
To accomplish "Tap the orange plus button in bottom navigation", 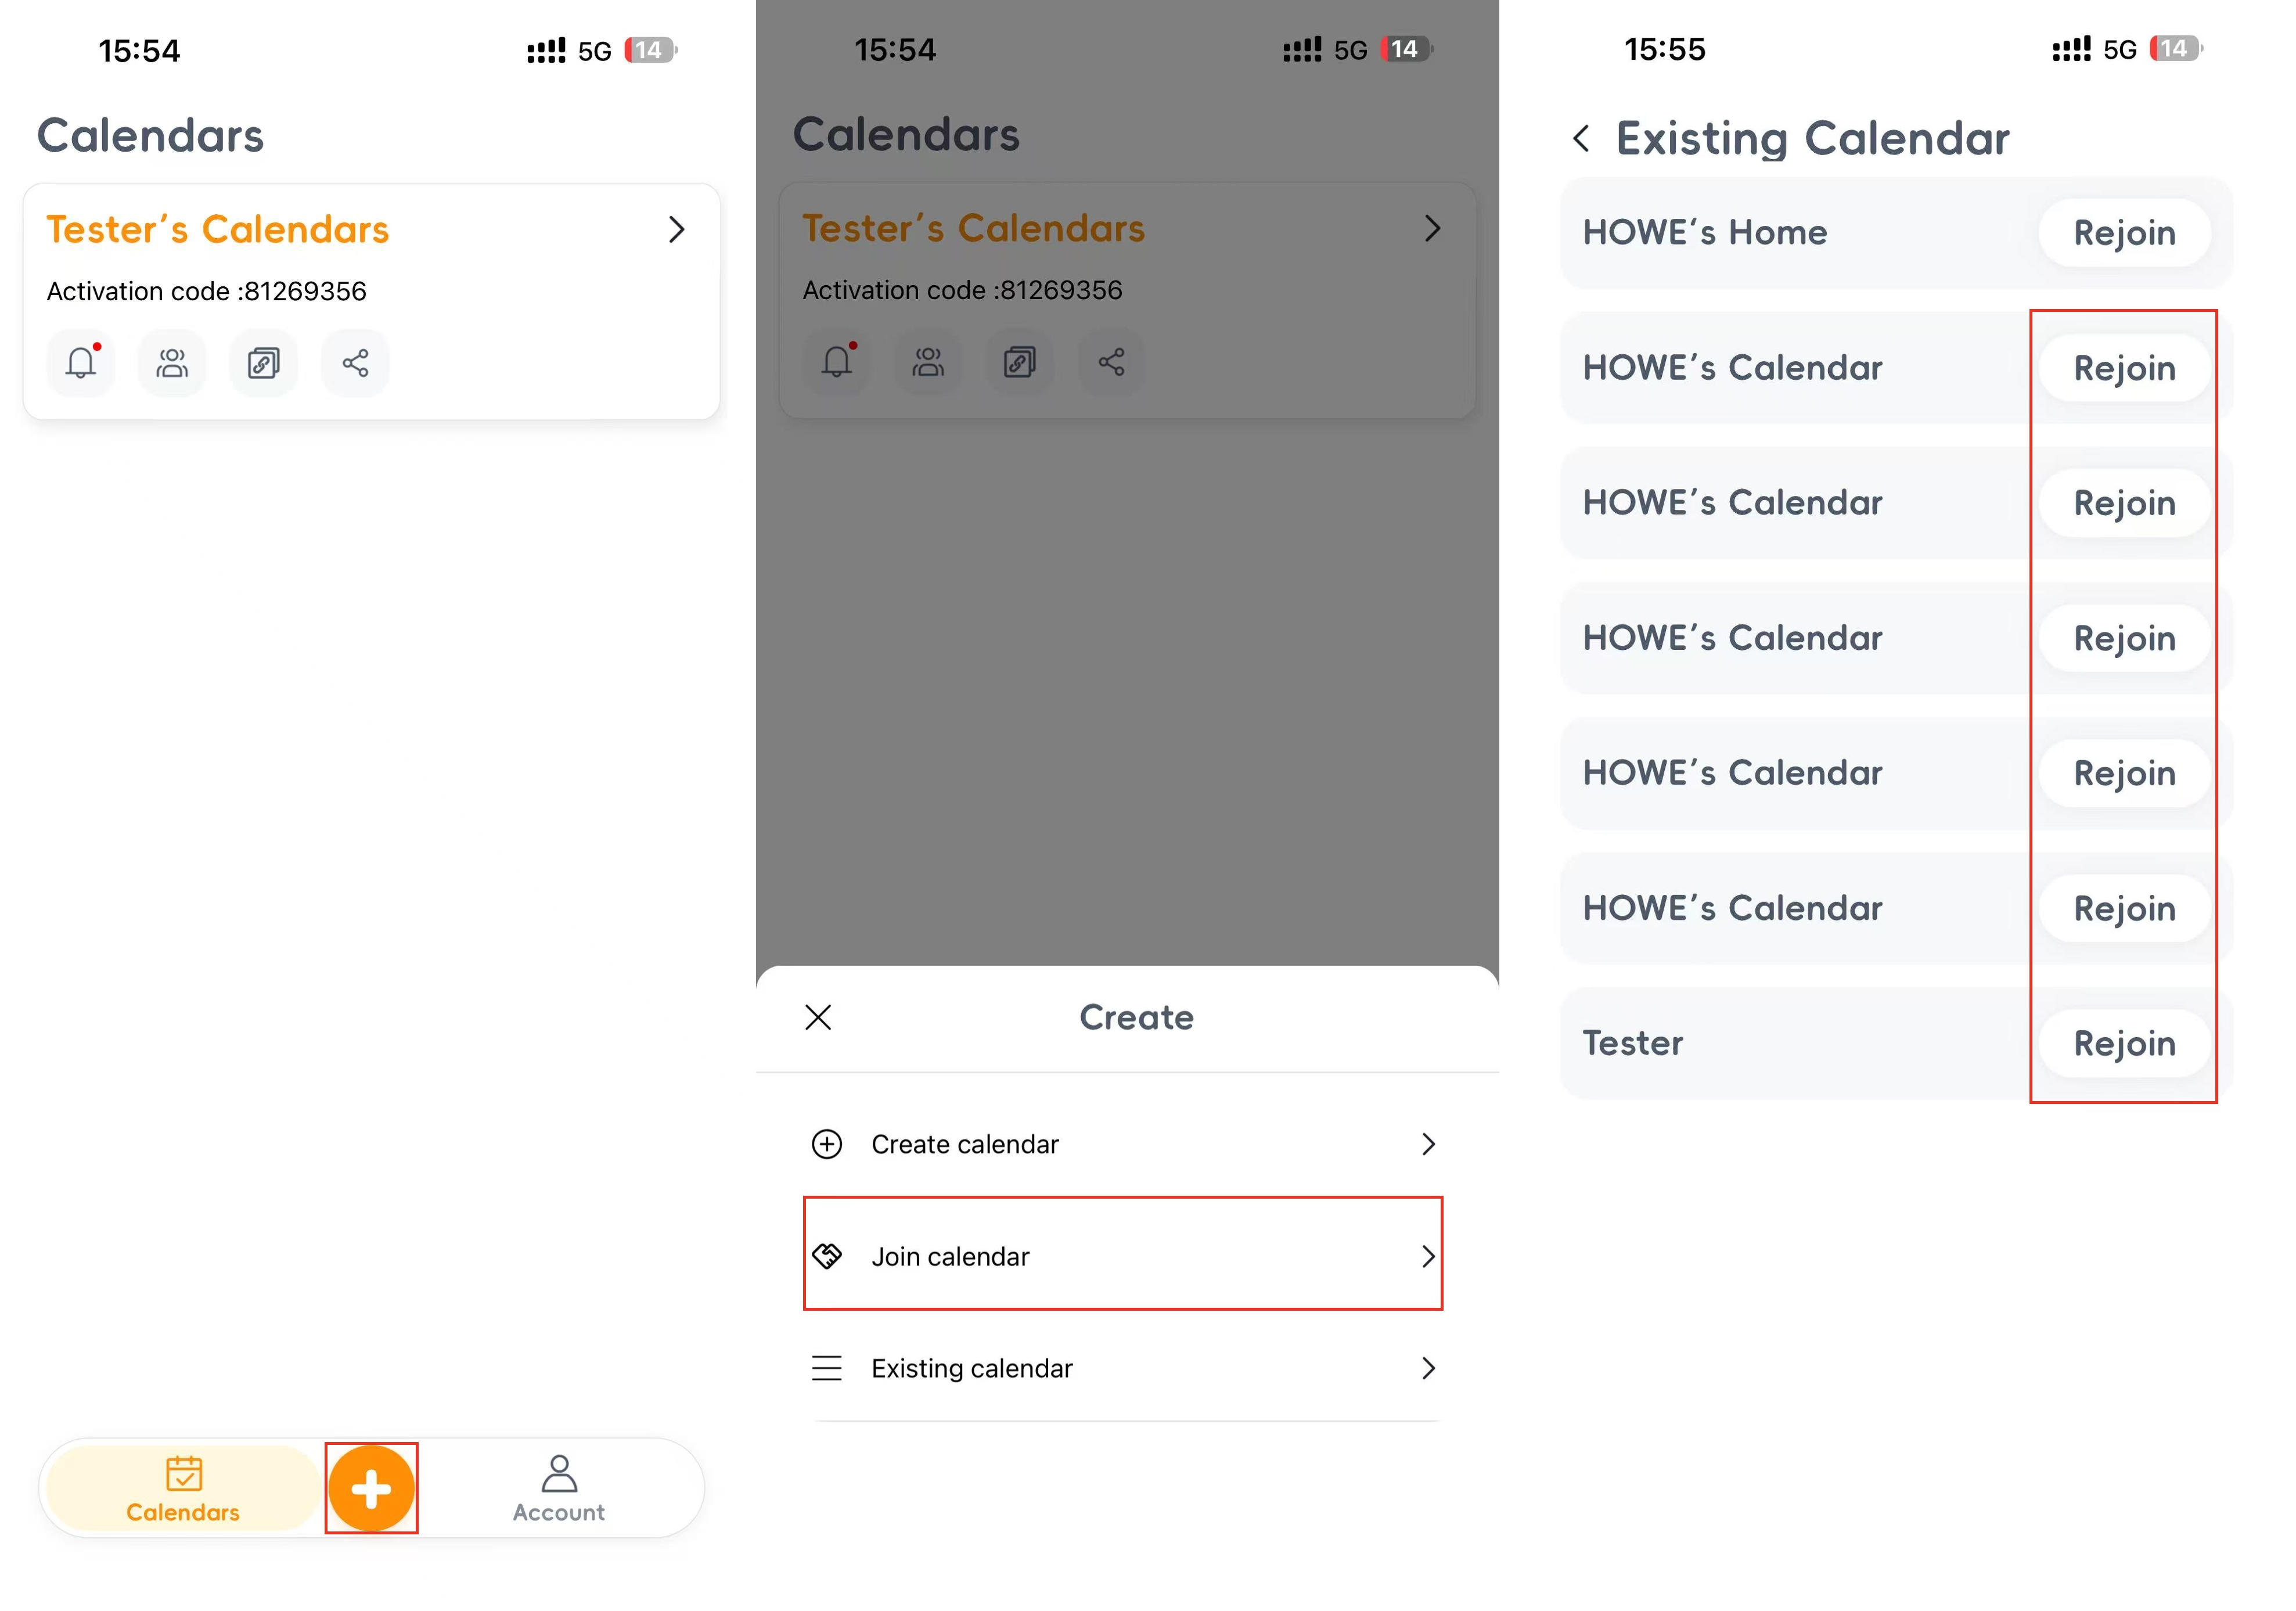I will pyautogui.click(x=371, y=1488).
